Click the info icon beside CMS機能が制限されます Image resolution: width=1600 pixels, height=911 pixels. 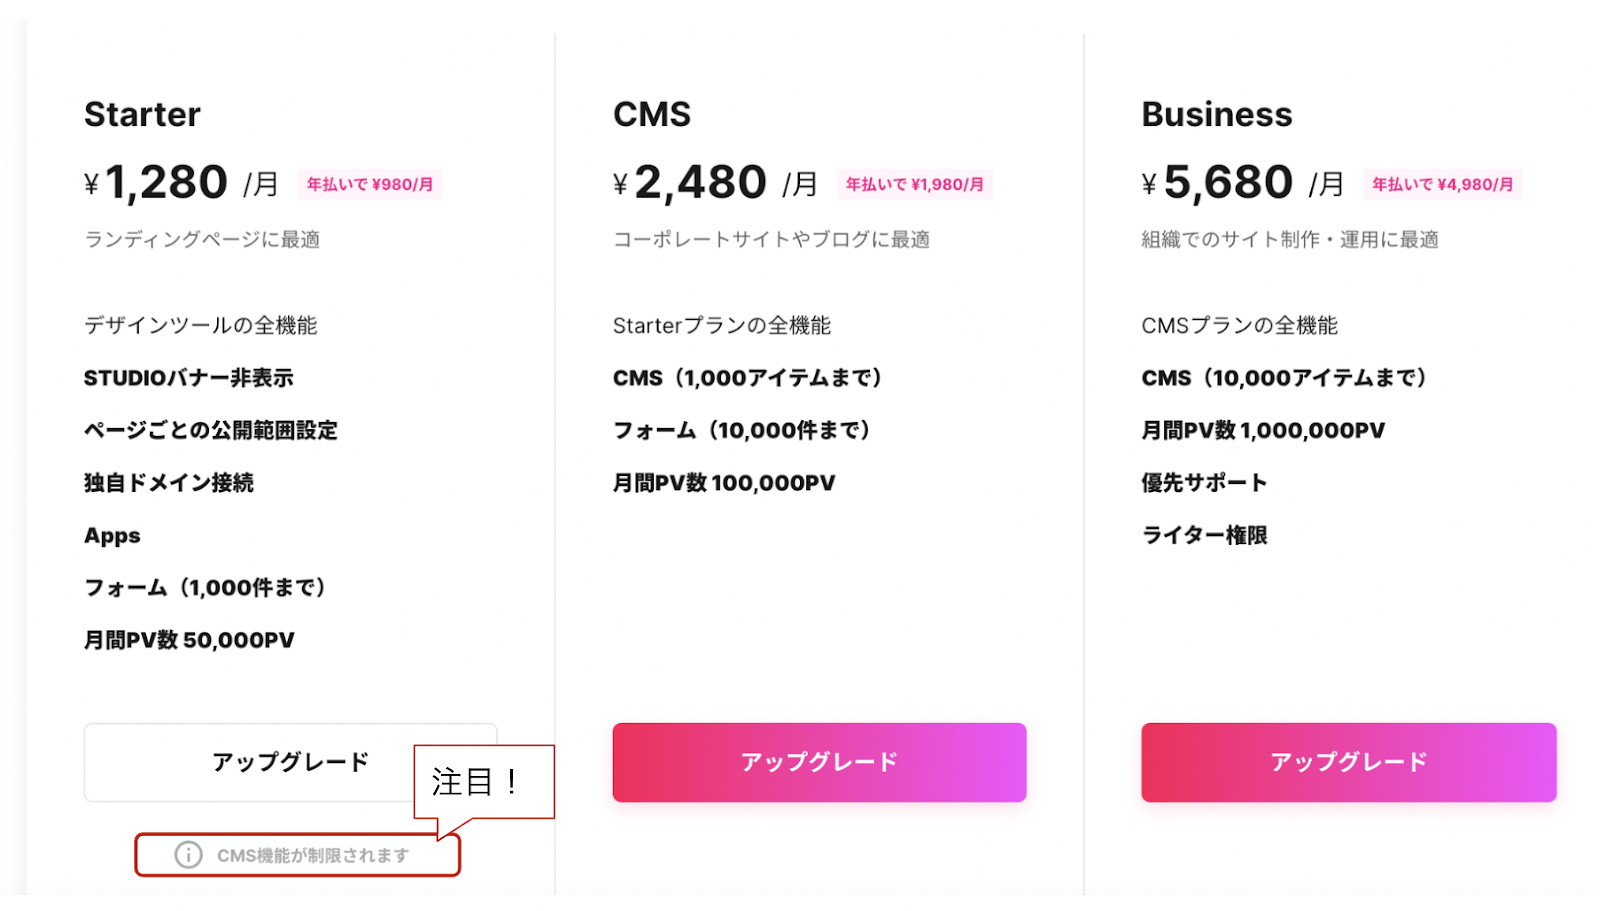tap(188, 855)
